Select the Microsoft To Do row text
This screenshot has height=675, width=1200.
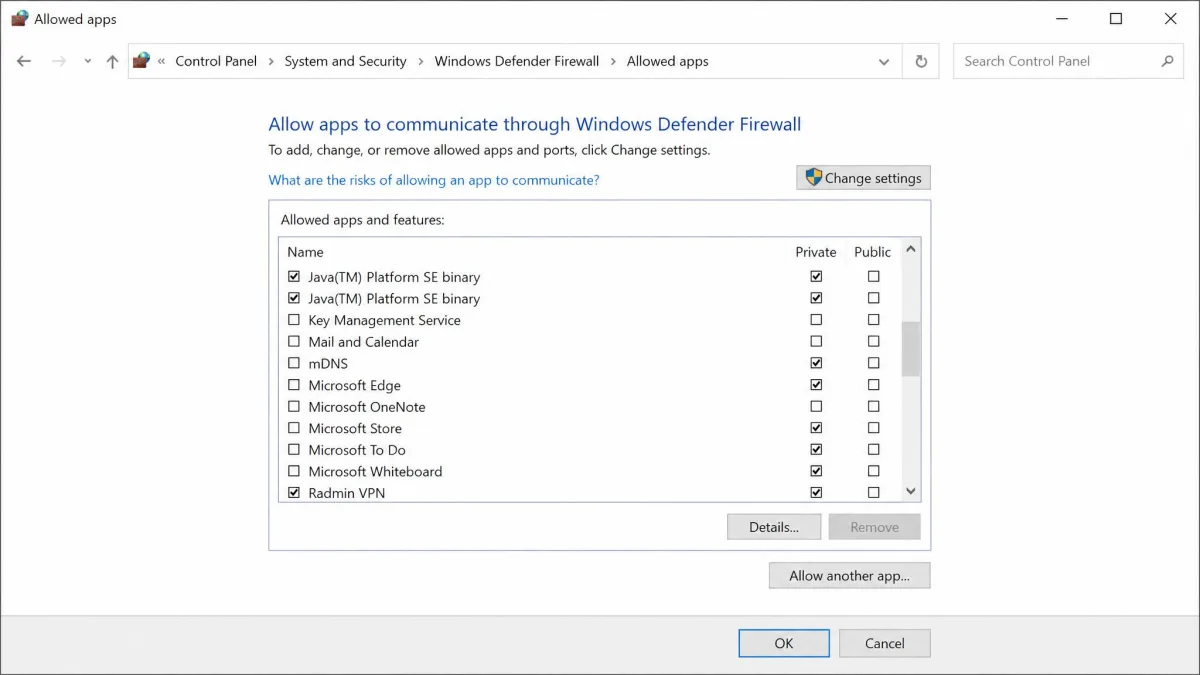[x=357, y=450]
